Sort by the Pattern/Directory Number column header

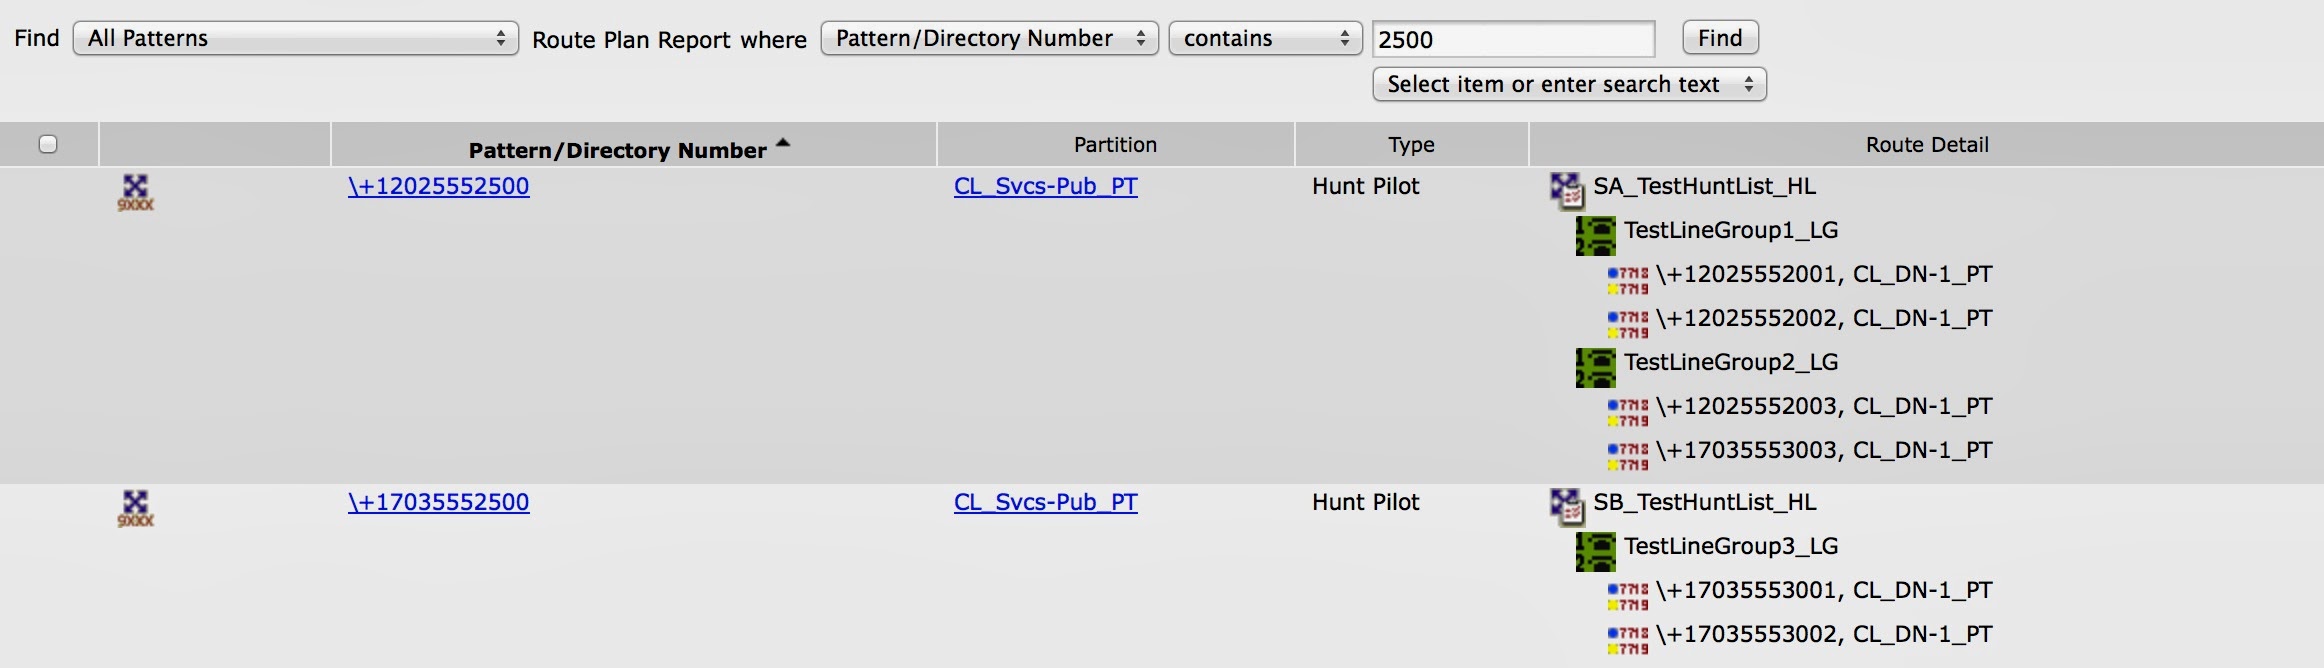click(620, 149)
